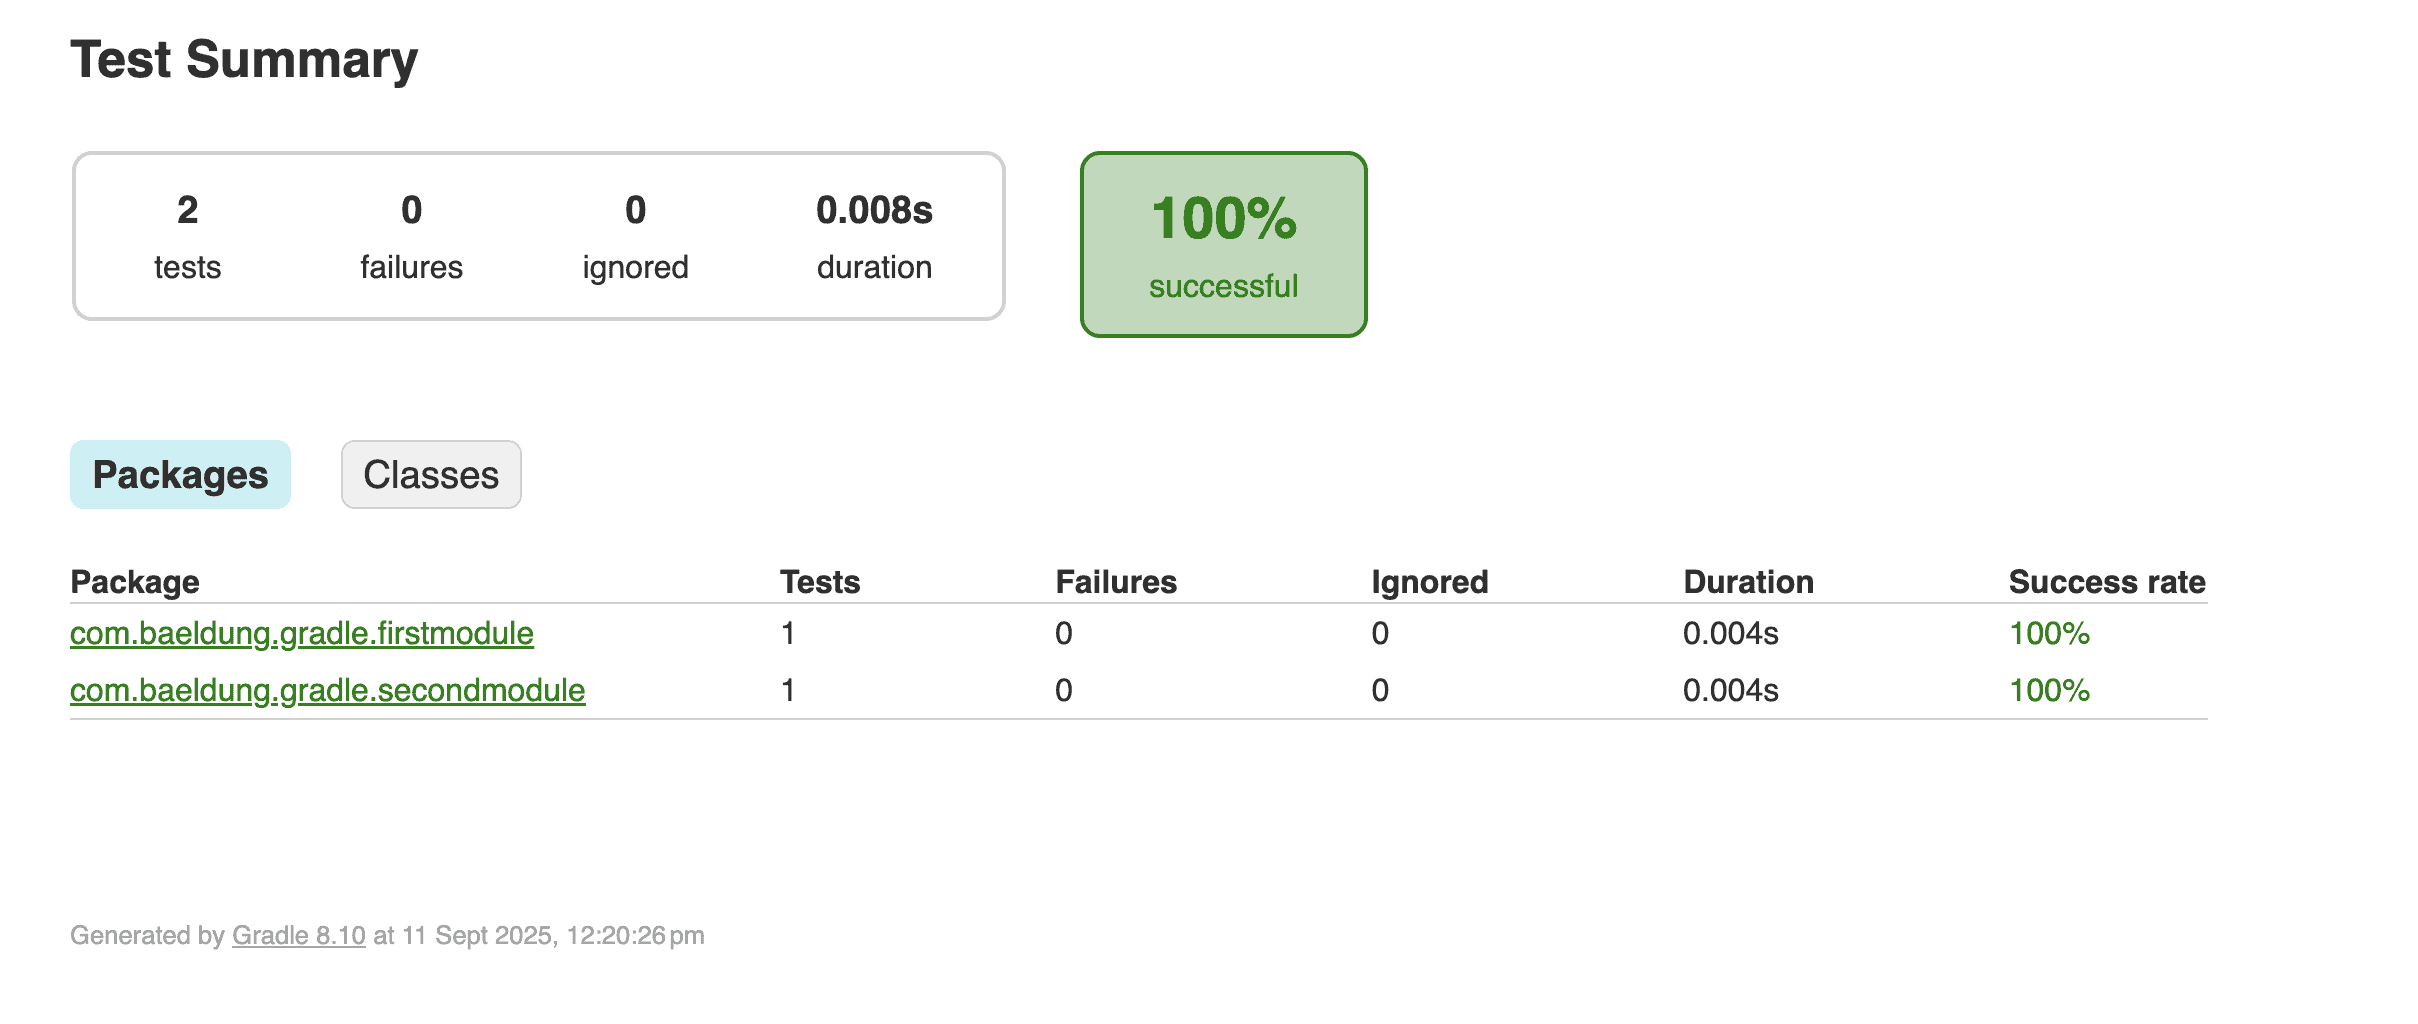Click the Ignored column header

[x=1429, y=581]
